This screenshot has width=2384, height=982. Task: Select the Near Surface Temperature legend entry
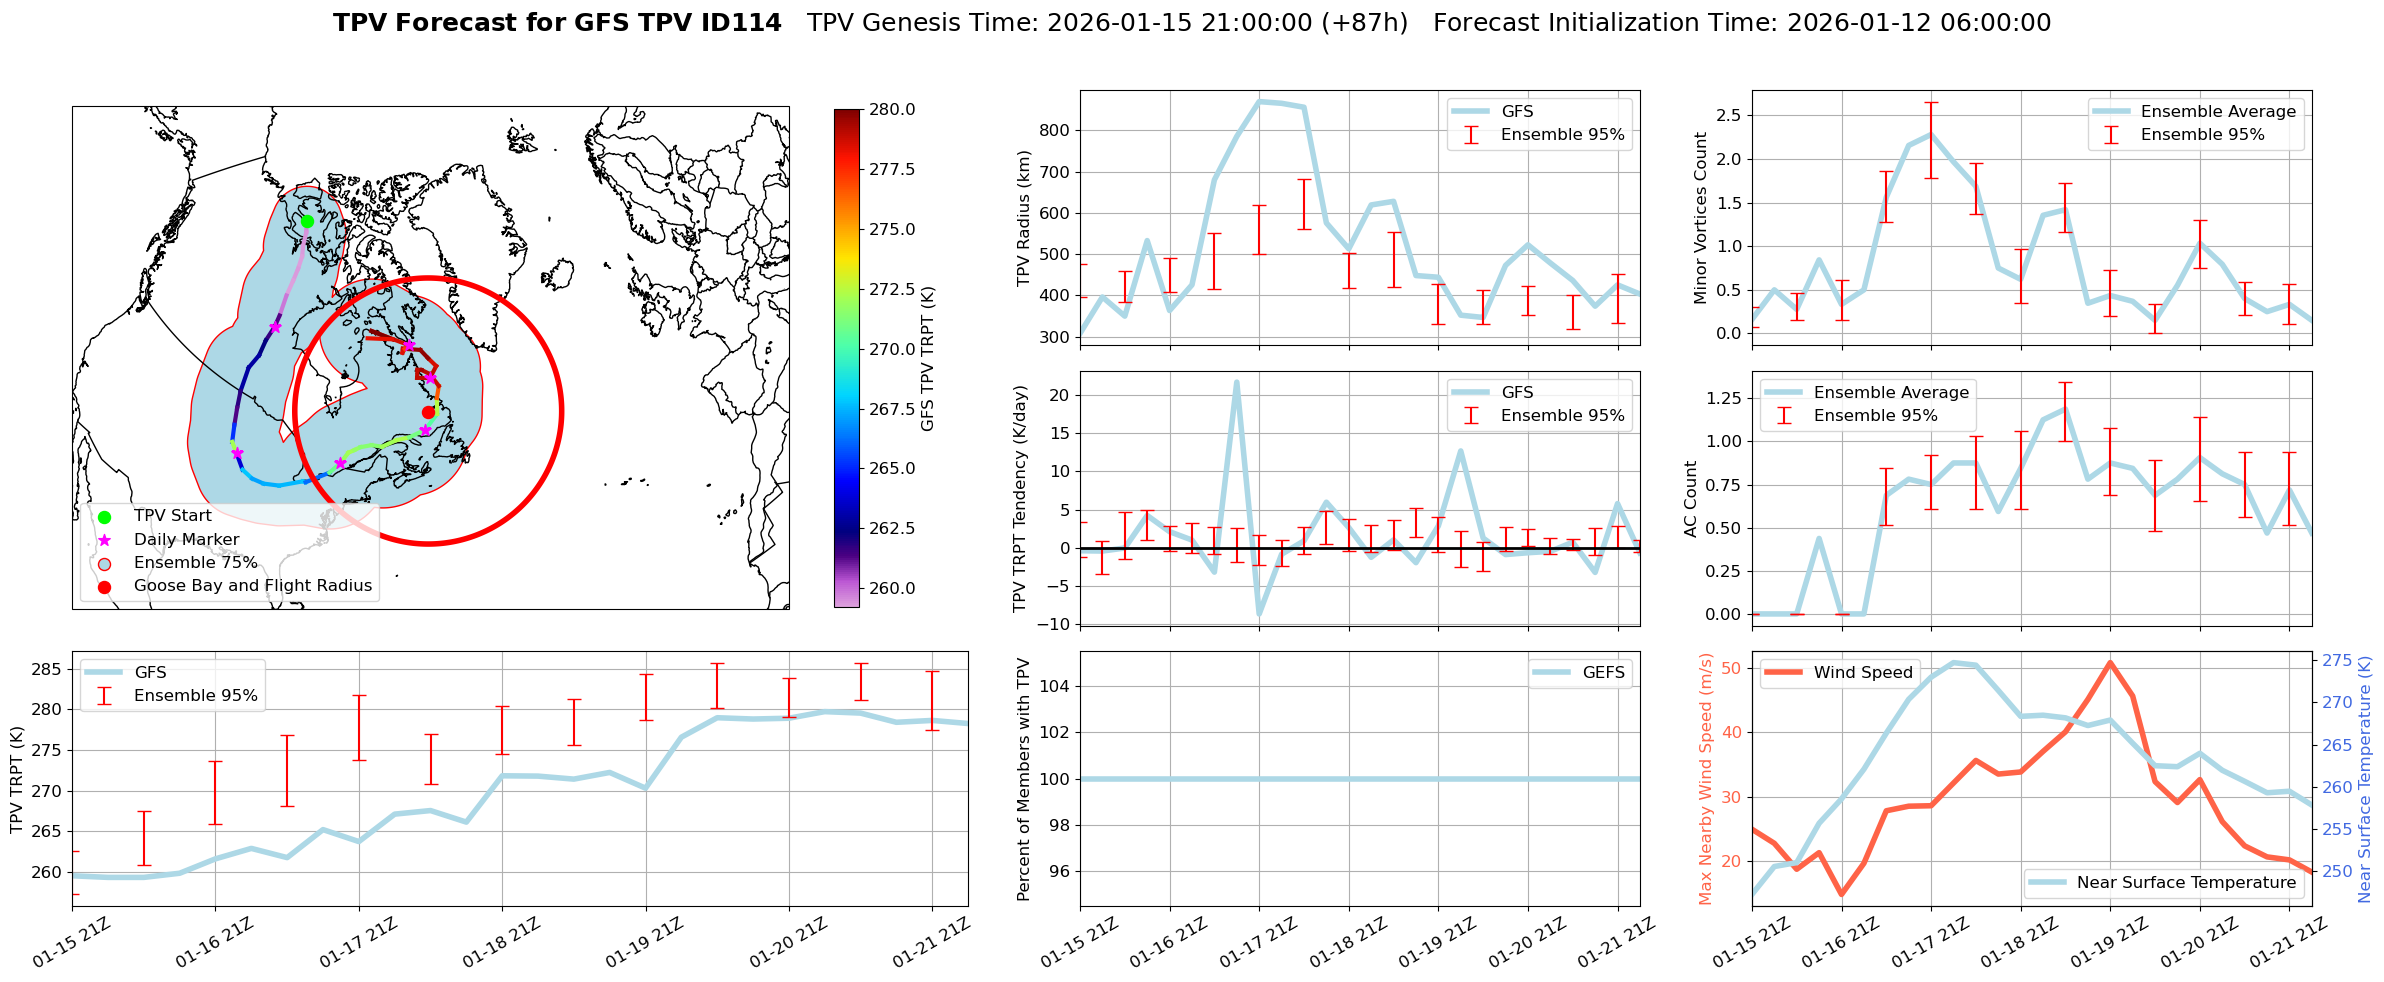[x=2185, y=883]
